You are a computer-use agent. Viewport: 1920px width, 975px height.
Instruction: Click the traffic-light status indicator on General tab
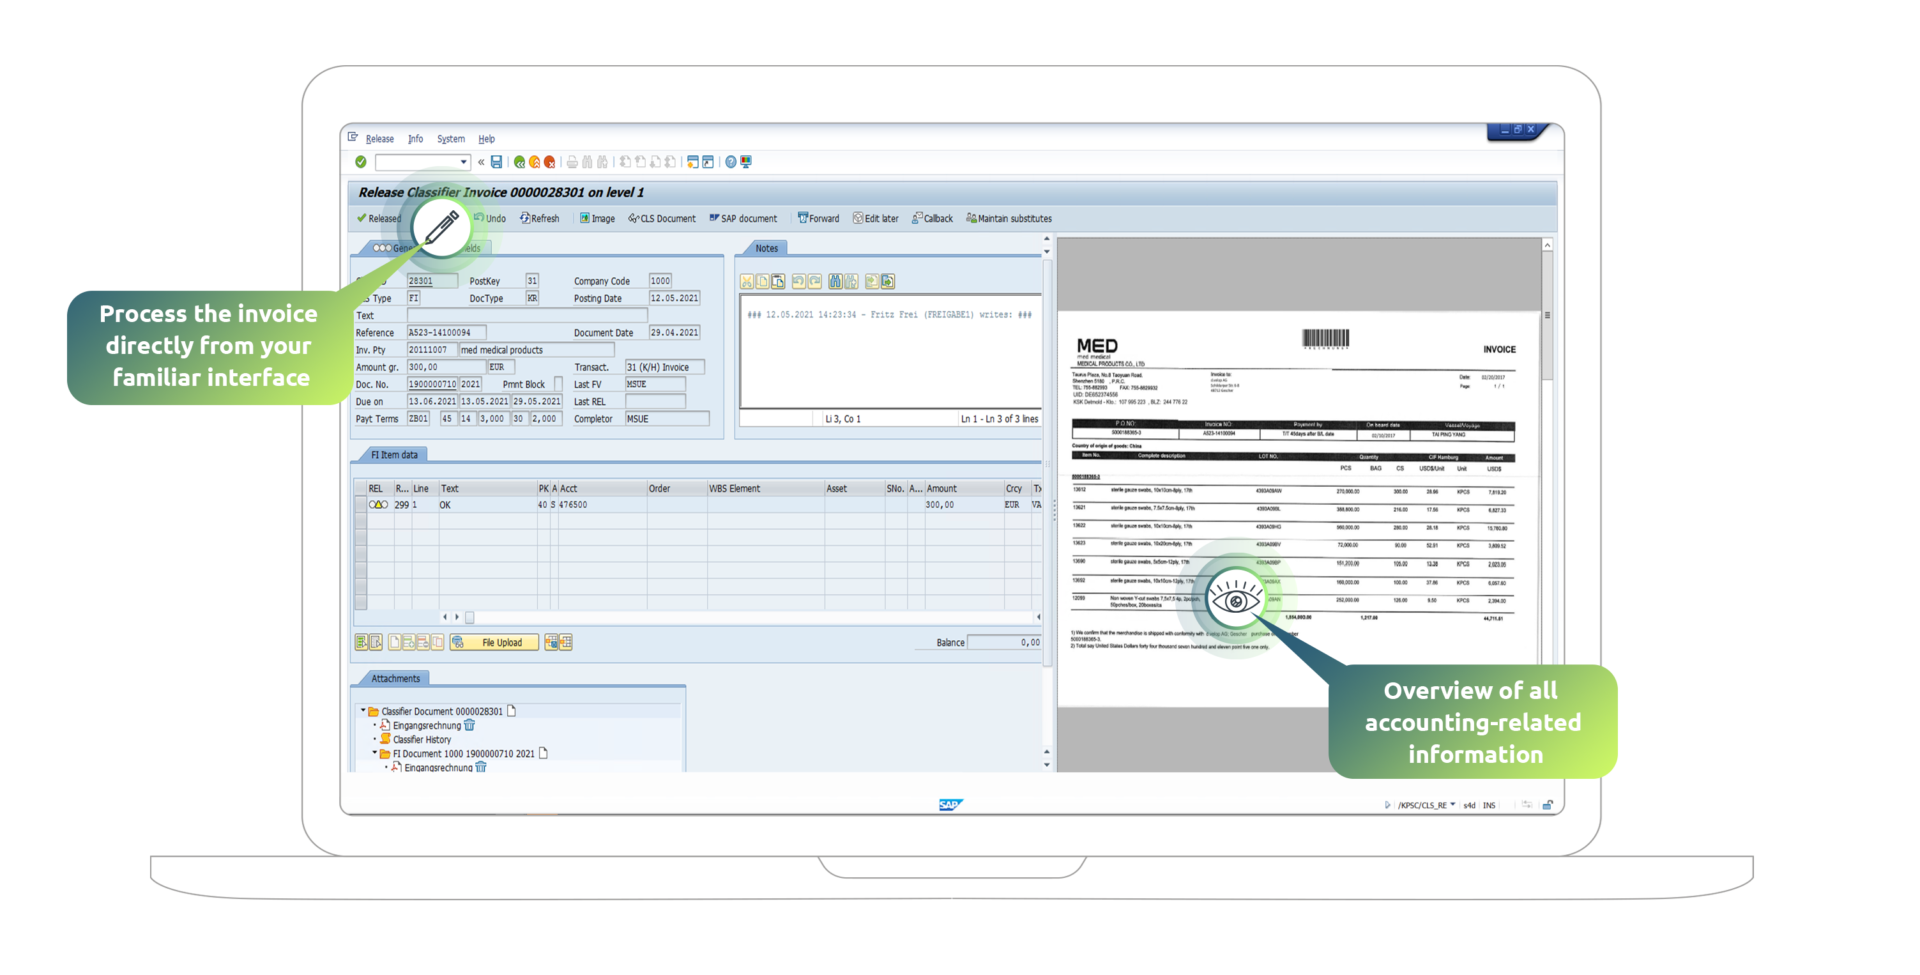pyautogui.click(x=382, y=248)
